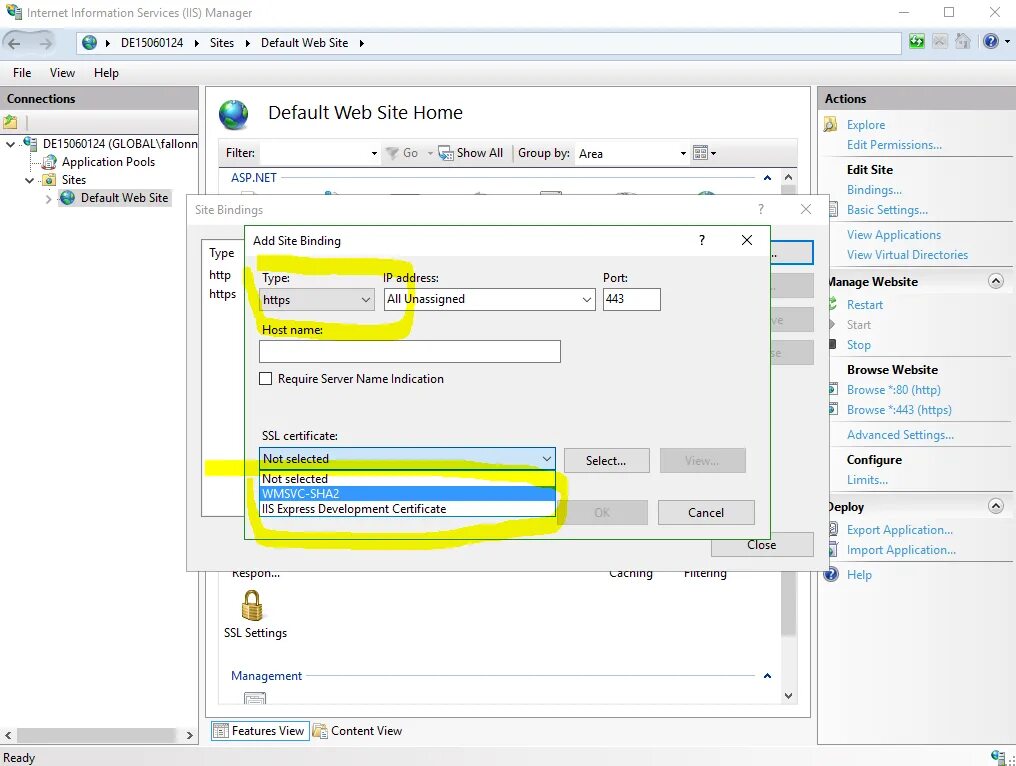Click Cancel in Add Site Binding

[706, 513]
